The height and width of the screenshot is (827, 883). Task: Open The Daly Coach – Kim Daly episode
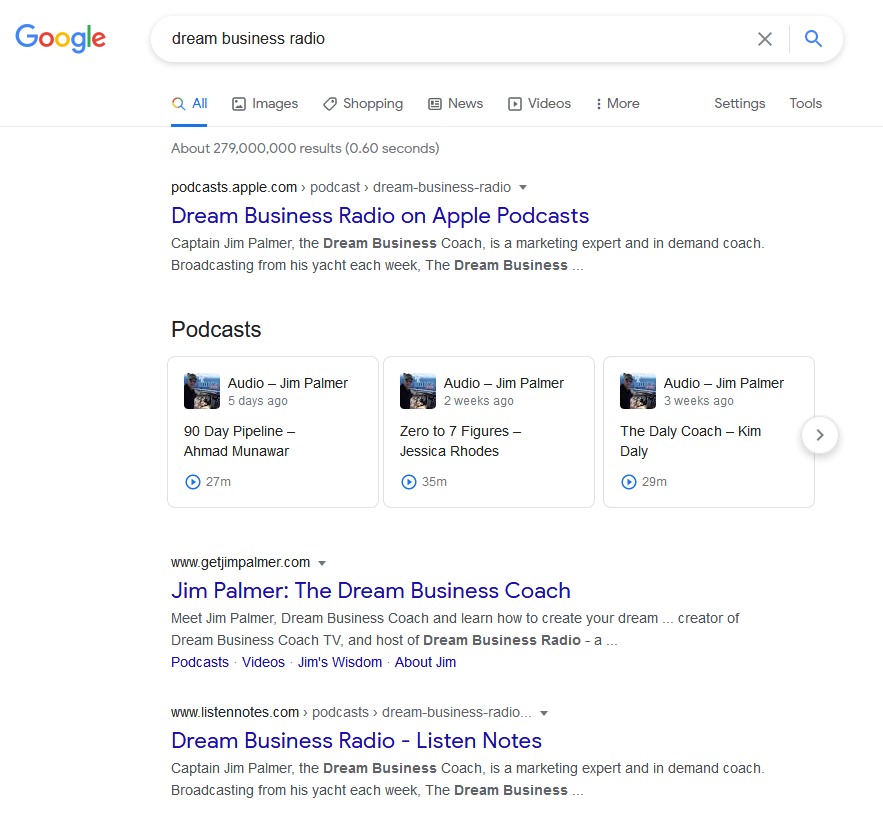[x=690, y=441]
